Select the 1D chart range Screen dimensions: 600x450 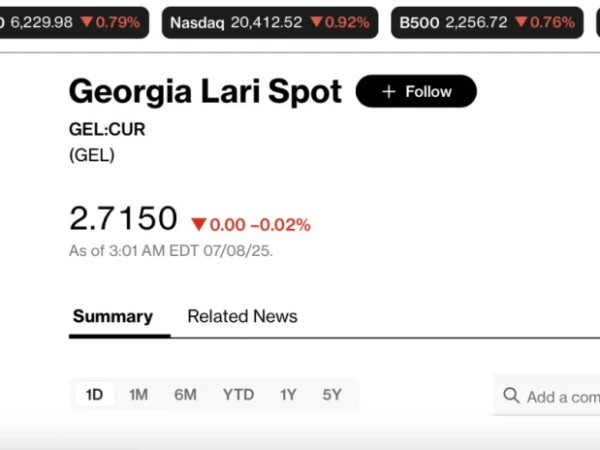[94, 395]
